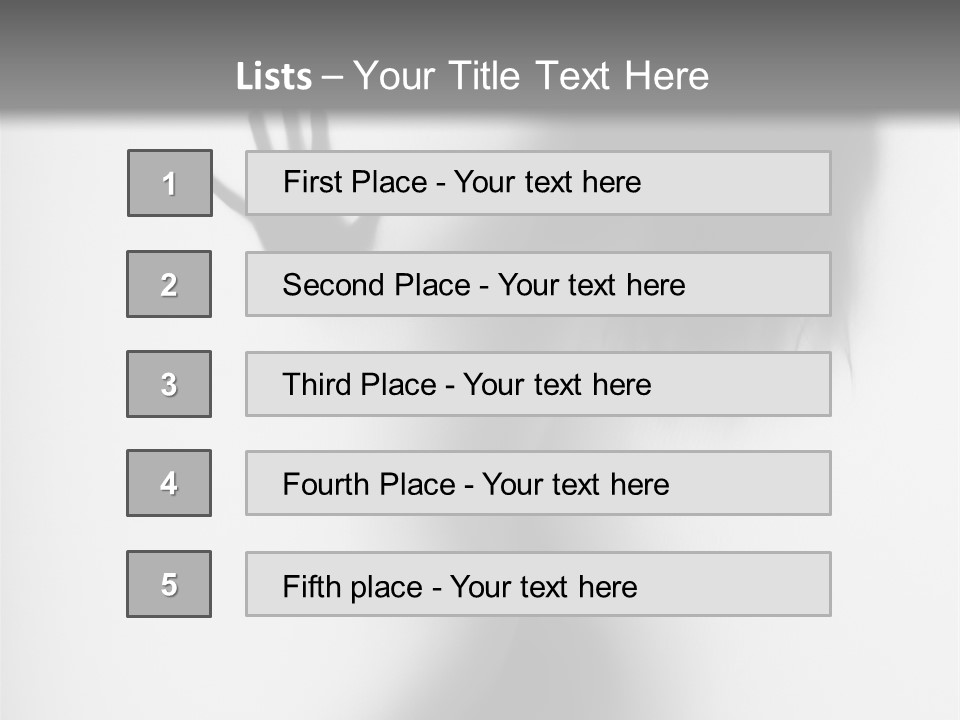The height and width of the screenshot is (720, 960).
Task: Click the dash in the slide title
Action: coord(332,77)
